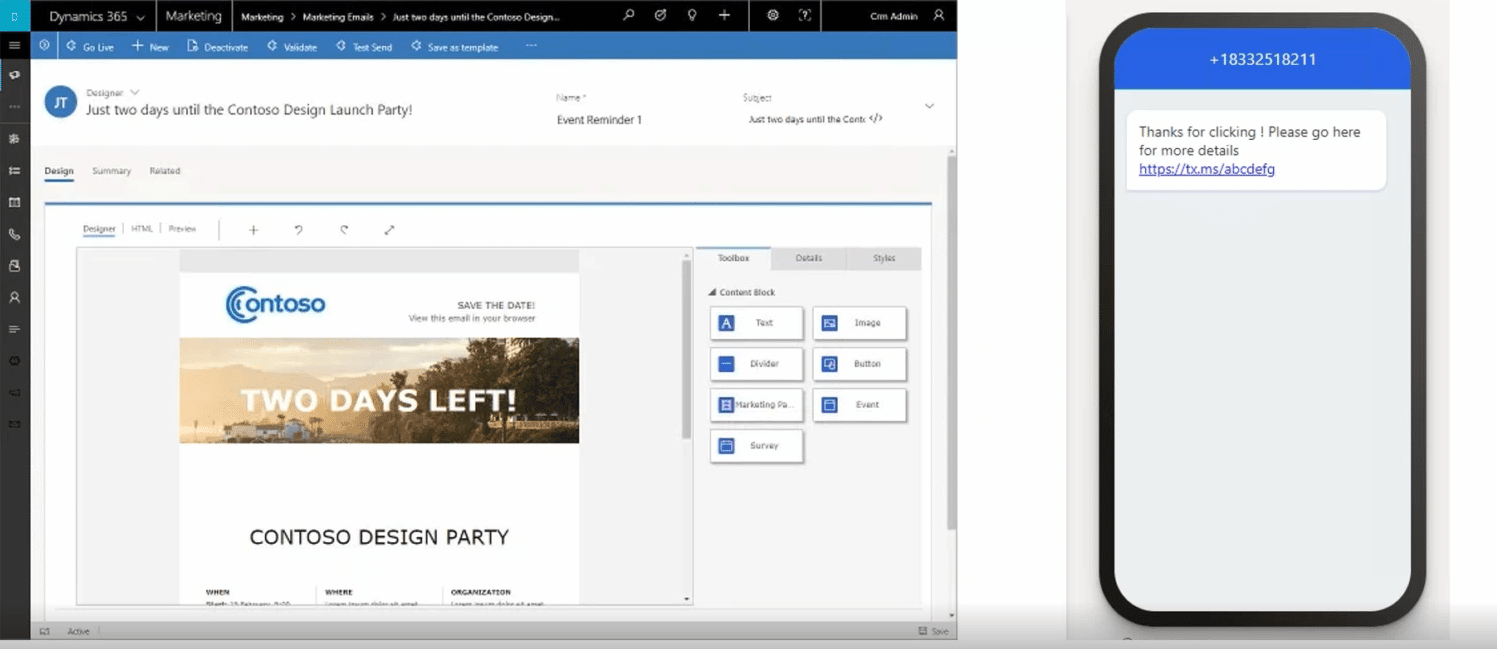The width and height of the screenshot is (1497, 649).
Task: Click Test Send in the command bar
Action: point(363,46)
